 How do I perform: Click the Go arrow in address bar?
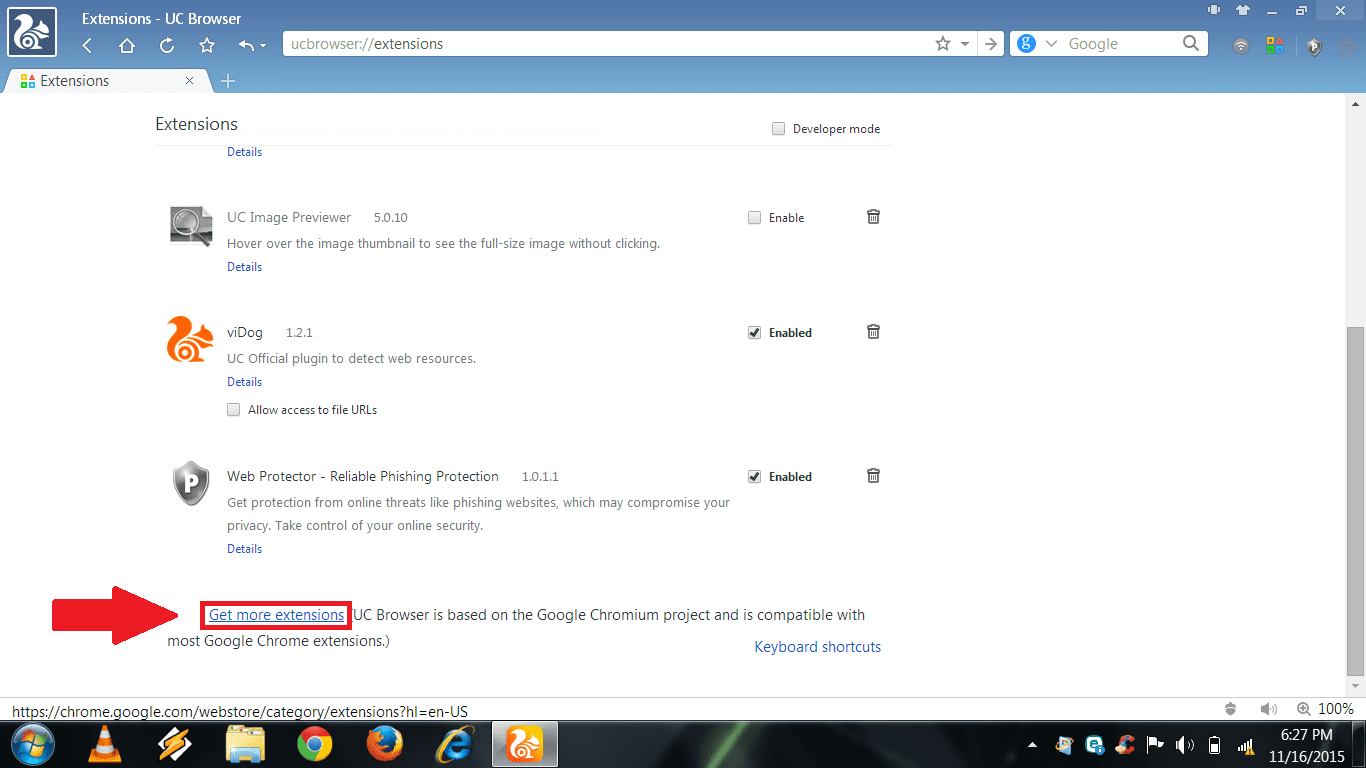pyautogui.click(x=991, y=44)
